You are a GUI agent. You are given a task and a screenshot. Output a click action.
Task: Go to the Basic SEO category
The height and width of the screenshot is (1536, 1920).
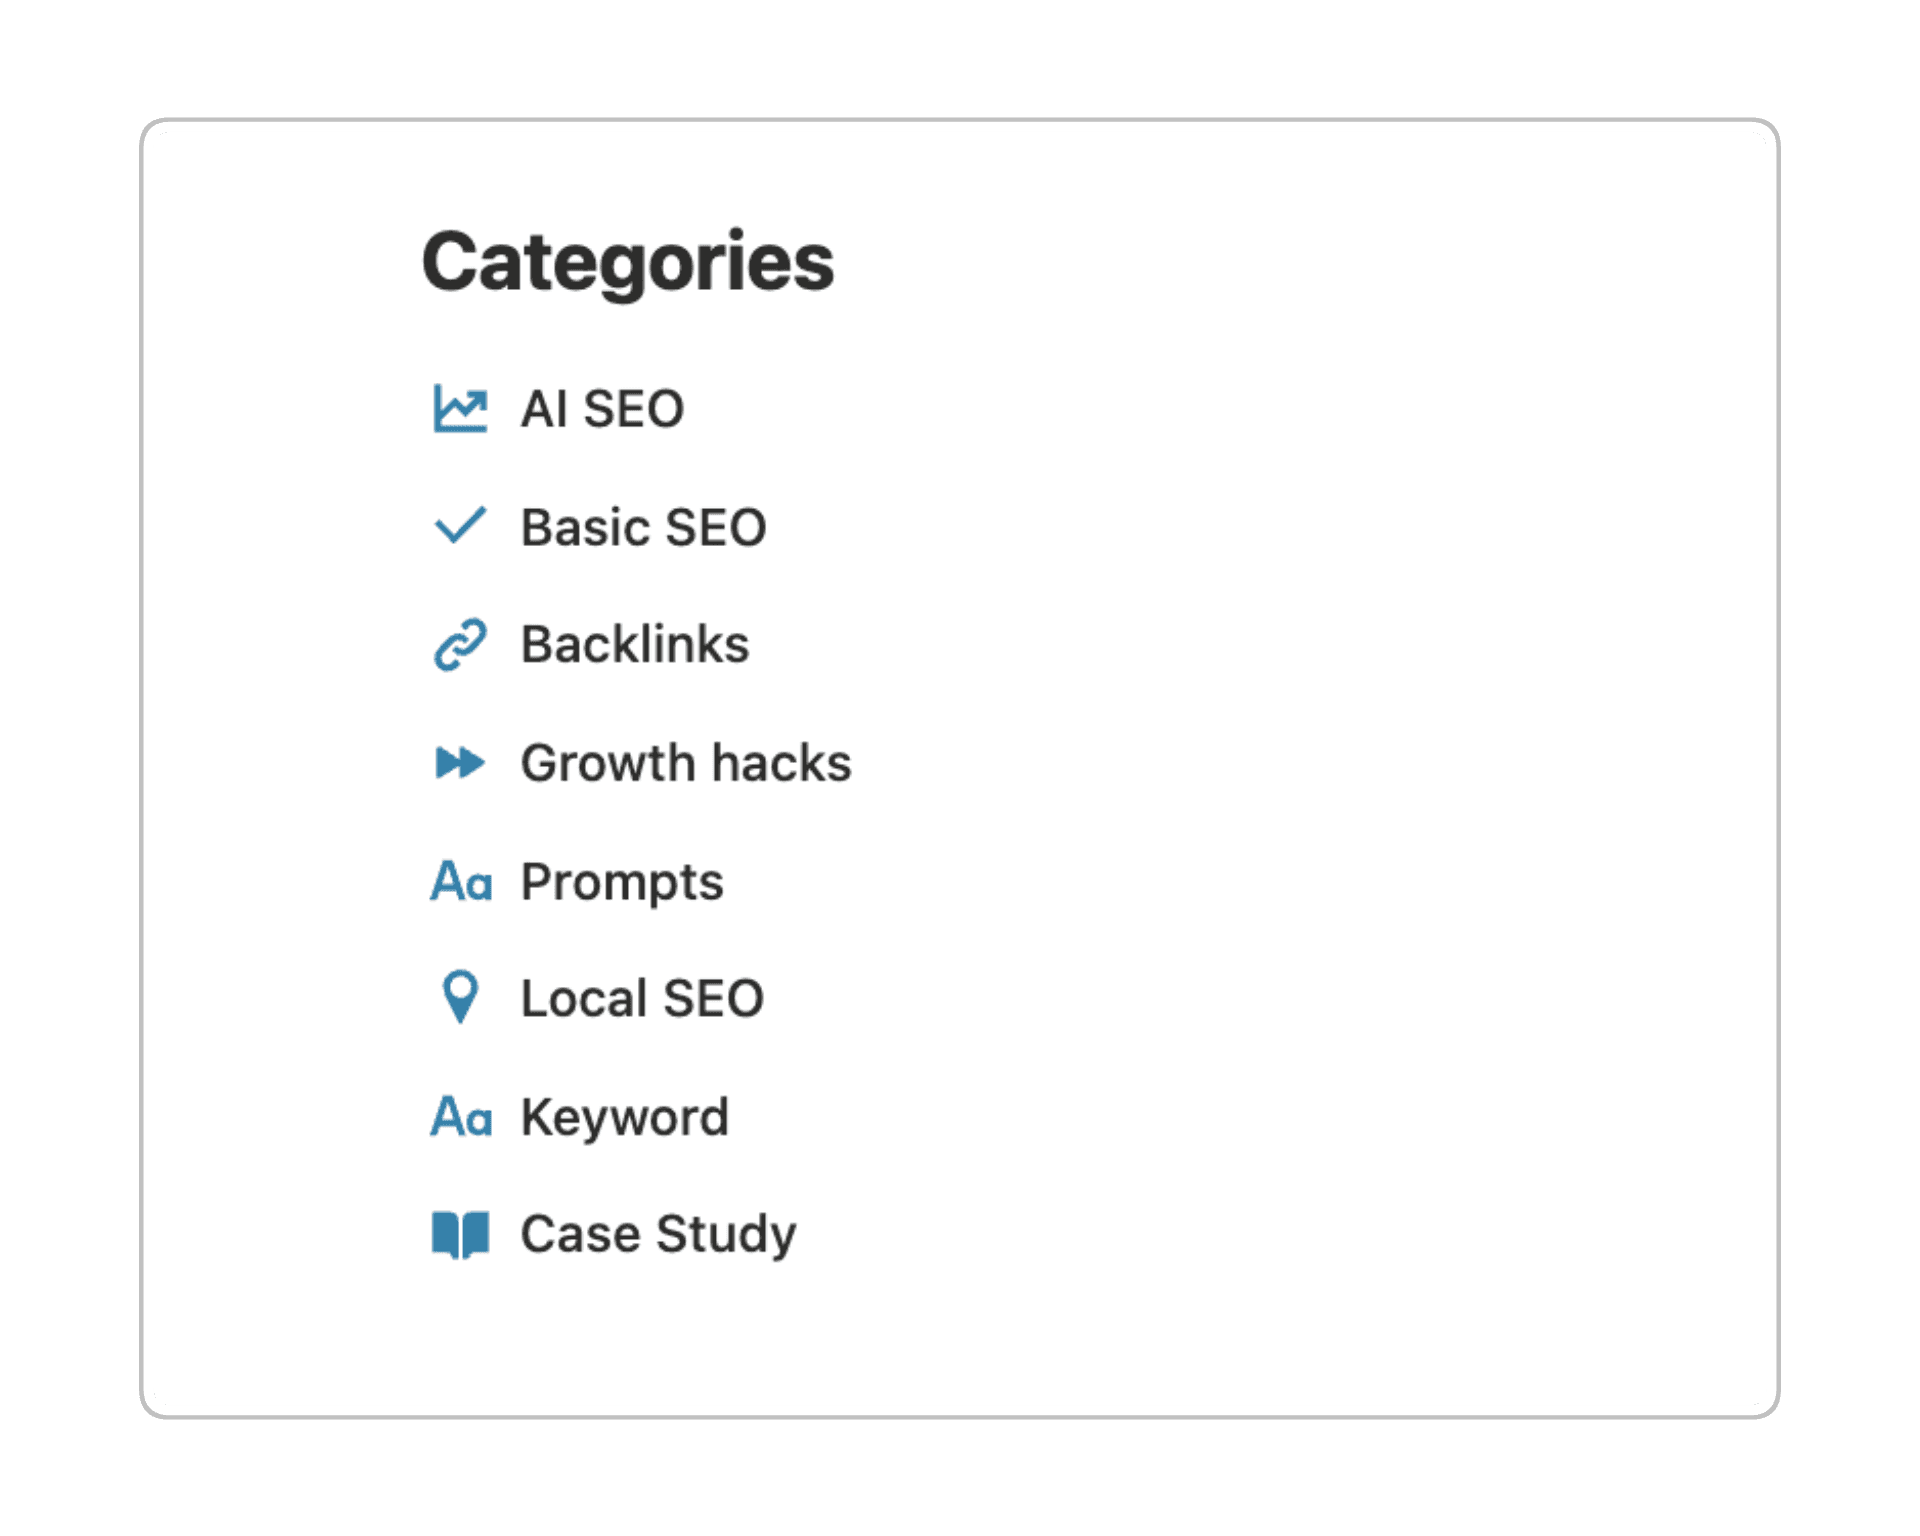(643, 527)
